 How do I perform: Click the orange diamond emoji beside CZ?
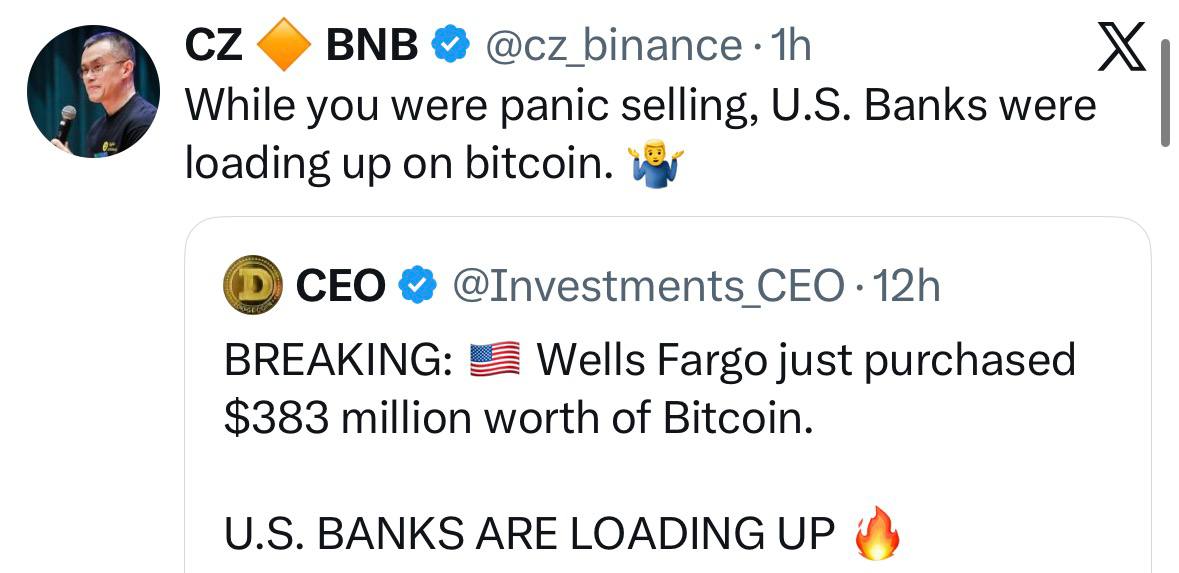click(283, 46)
